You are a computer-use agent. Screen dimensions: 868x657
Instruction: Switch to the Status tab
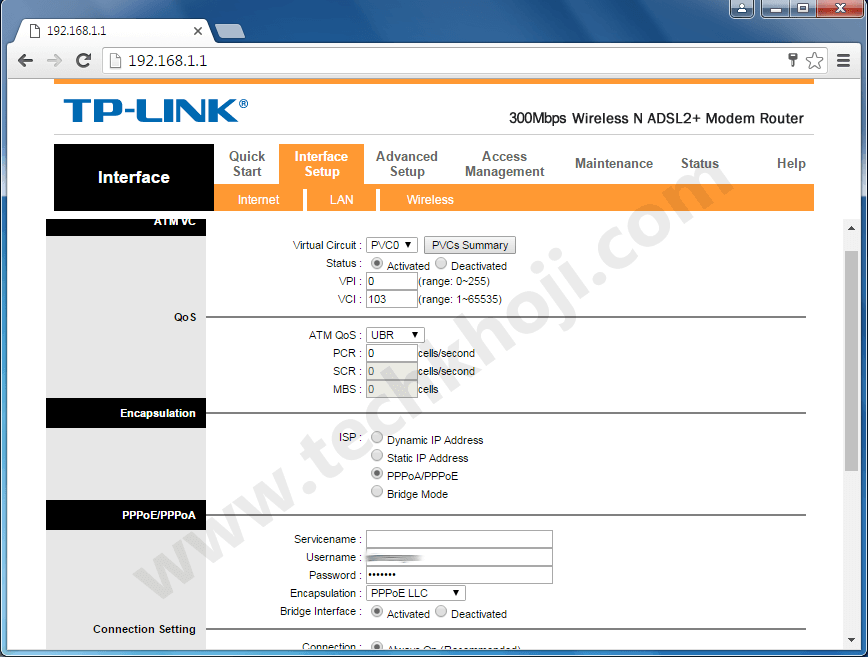[x=700, y=163]
